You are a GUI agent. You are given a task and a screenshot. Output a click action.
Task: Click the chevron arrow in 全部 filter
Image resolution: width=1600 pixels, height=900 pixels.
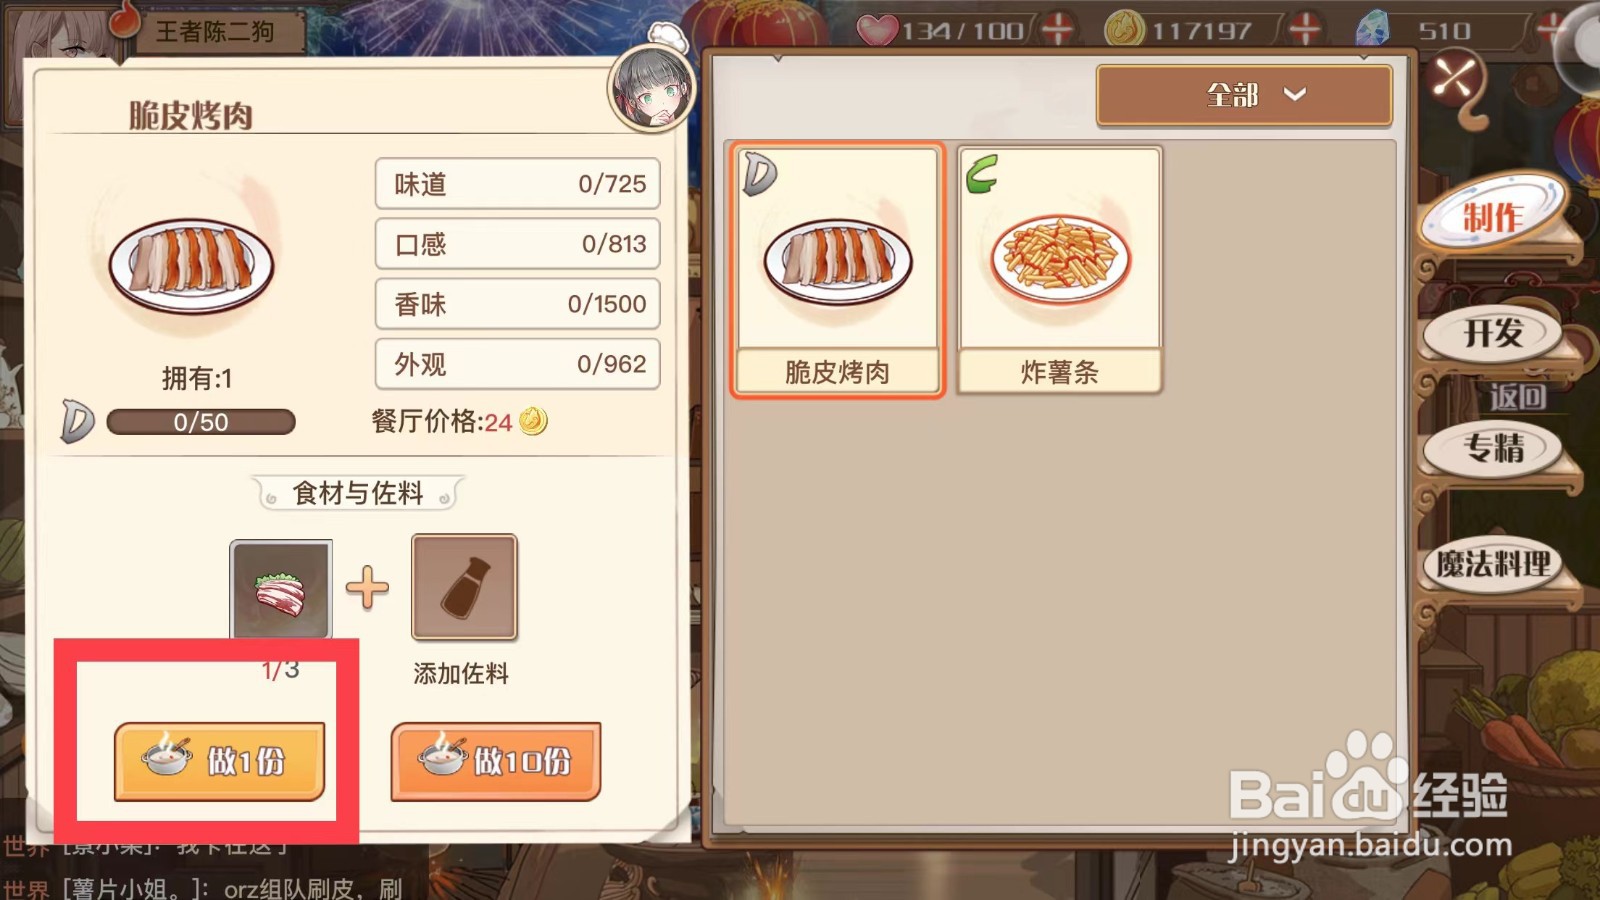(x=1295, y=95)
